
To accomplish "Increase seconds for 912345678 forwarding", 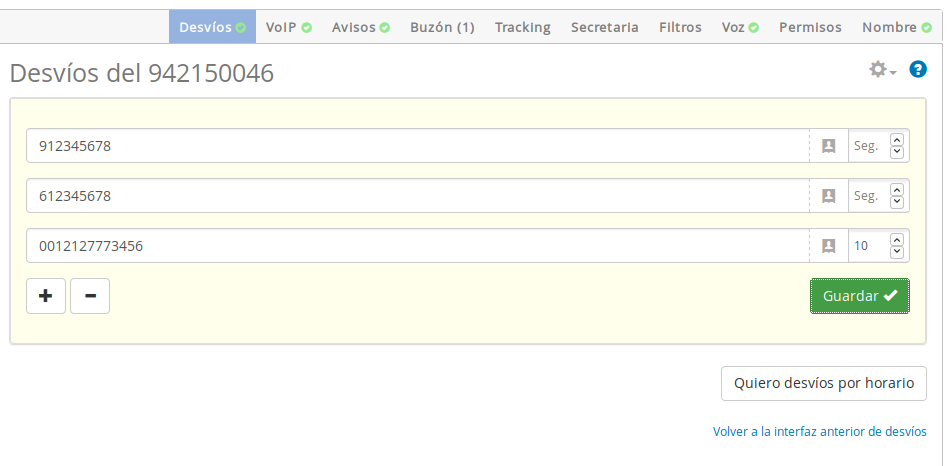I will [x=896, y=141].
